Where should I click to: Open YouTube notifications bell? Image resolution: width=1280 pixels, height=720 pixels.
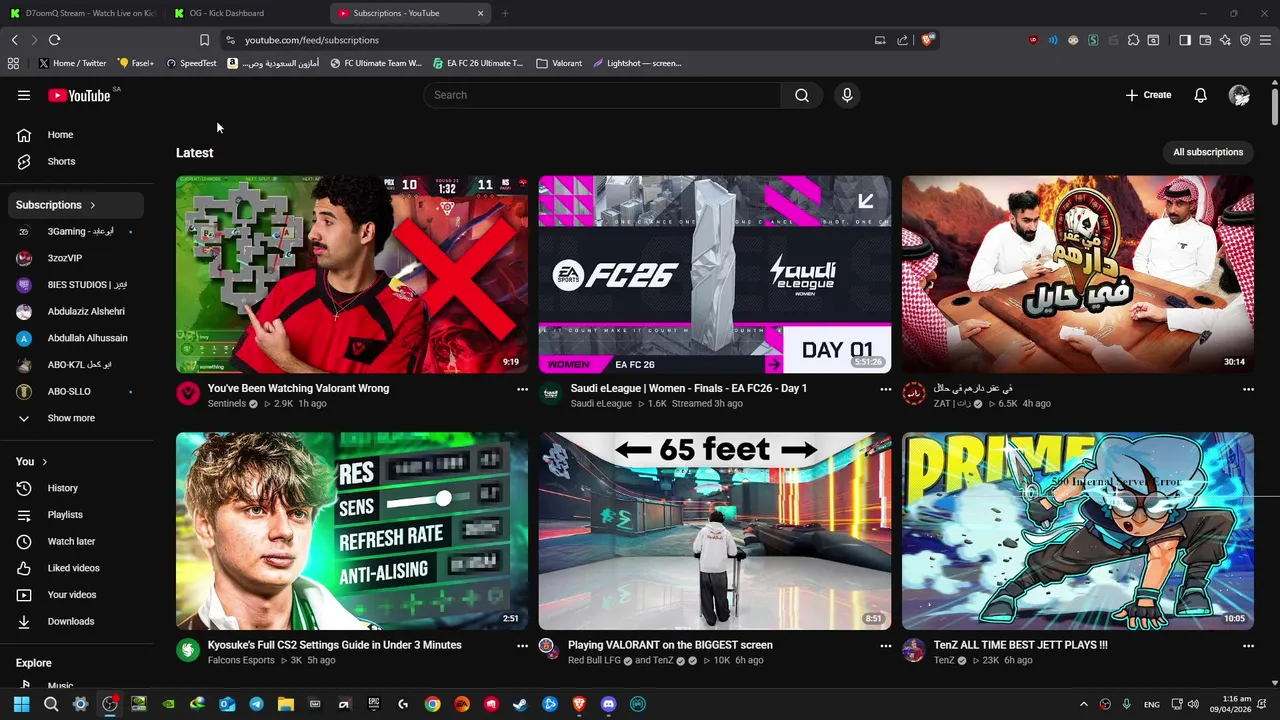[1200, 95]
